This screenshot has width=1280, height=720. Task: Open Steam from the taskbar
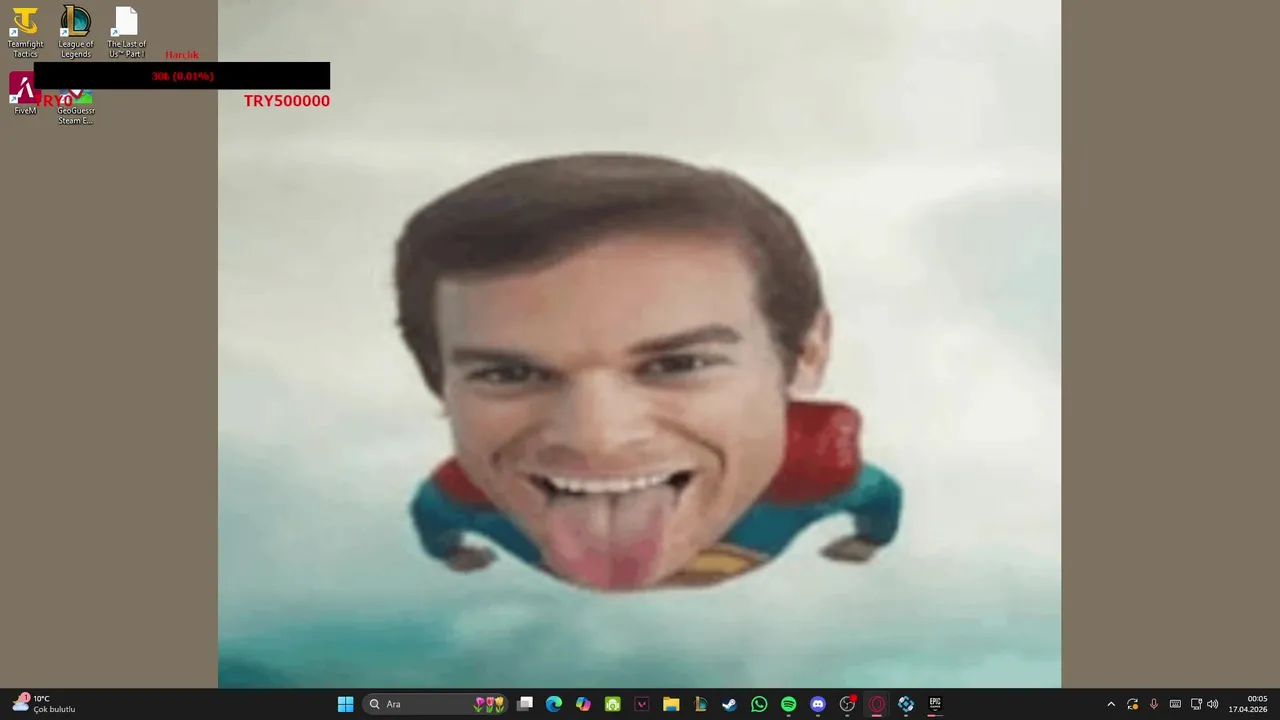(729, 704)
